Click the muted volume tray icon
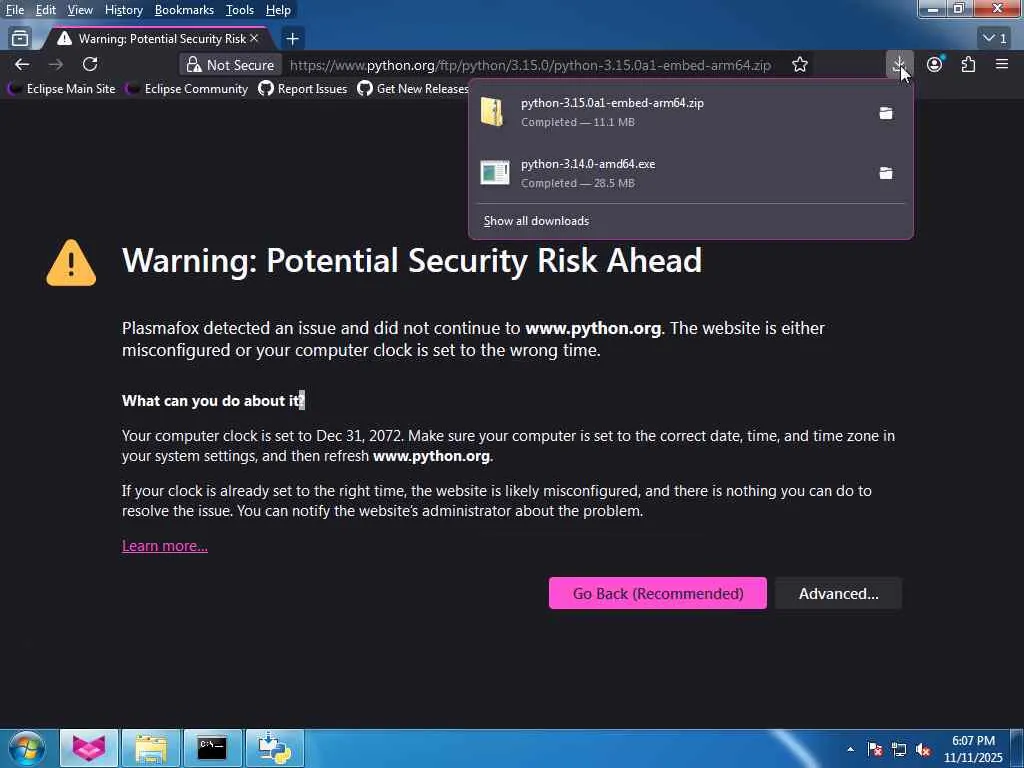Image resolution: width=1024 pixels, height=768 pixels. coord(923,749)
